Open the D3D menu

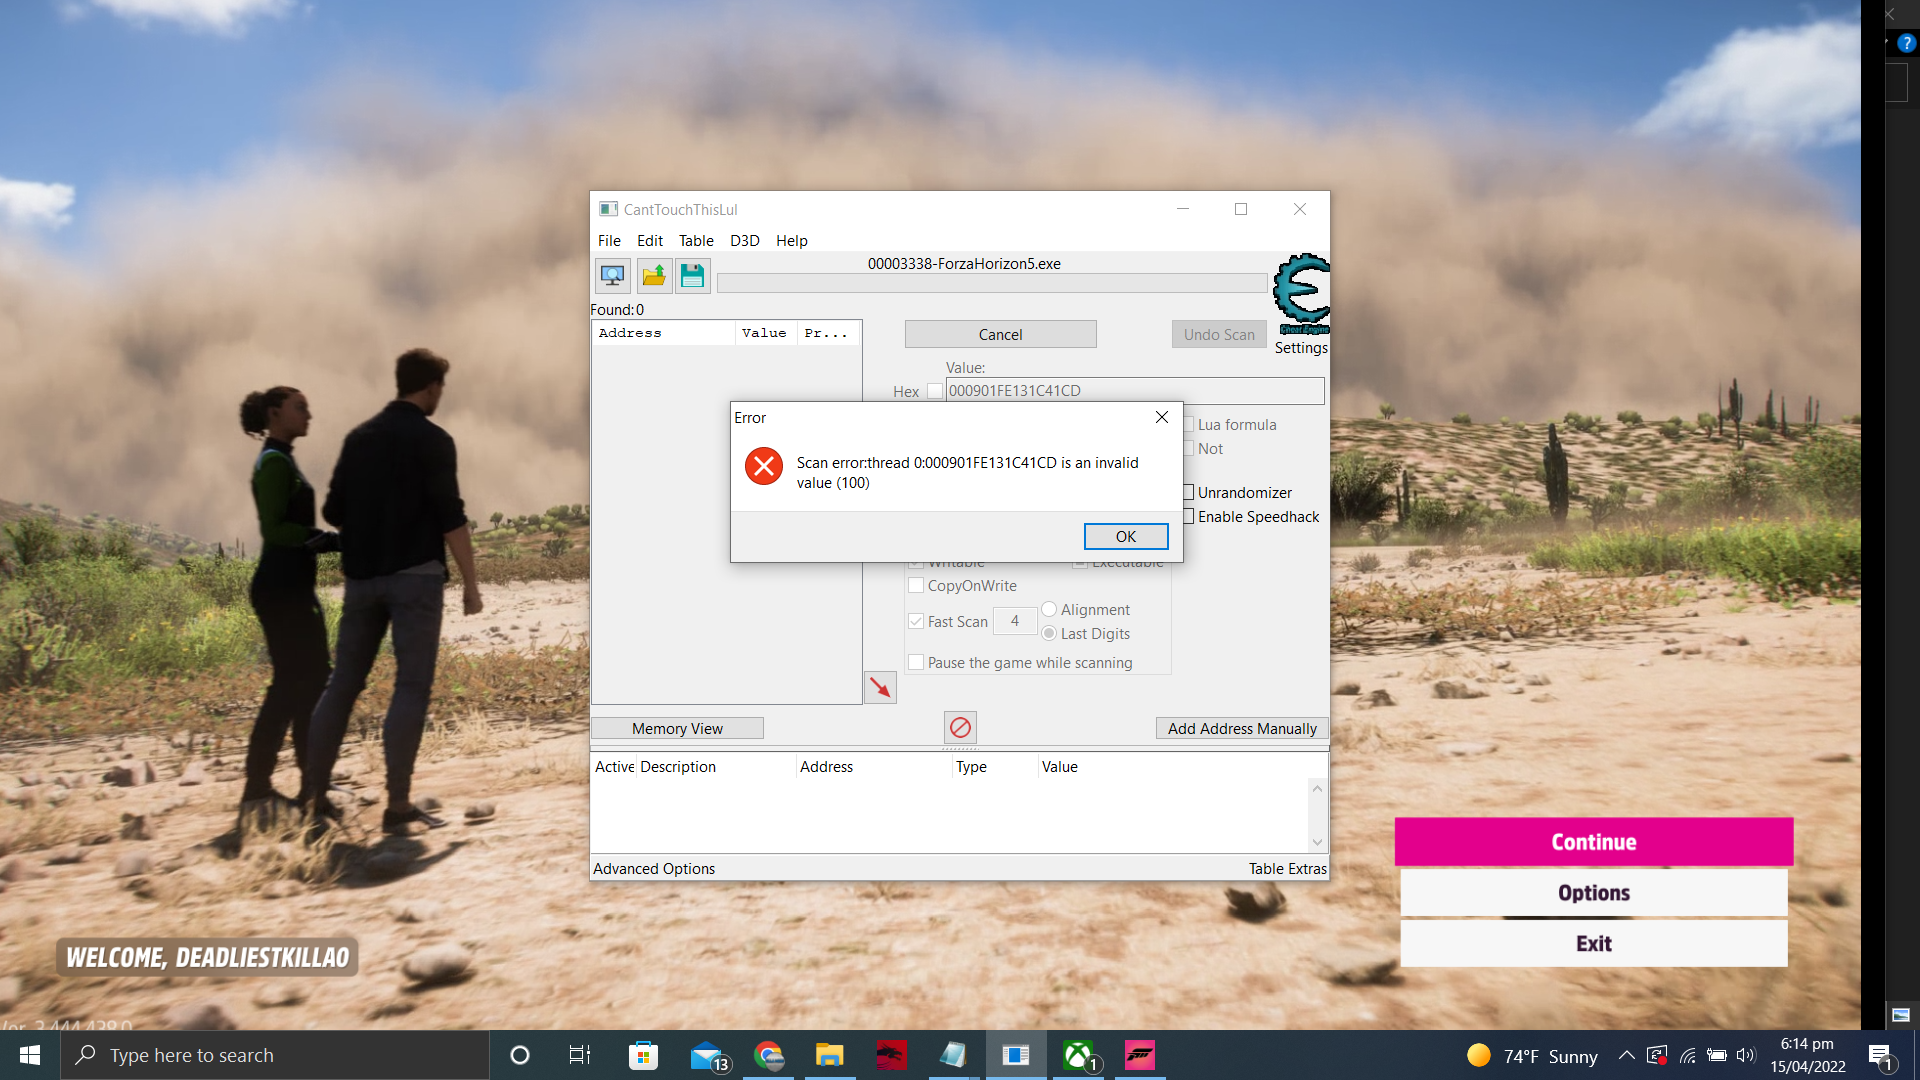tap(744, 241)
